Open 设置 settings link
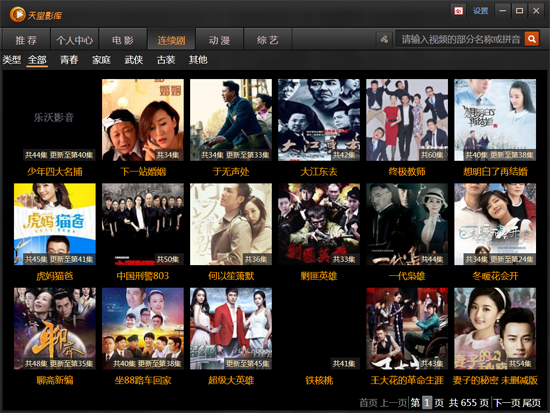The width and height of the screenshot is (550, 413). [480, 11]
